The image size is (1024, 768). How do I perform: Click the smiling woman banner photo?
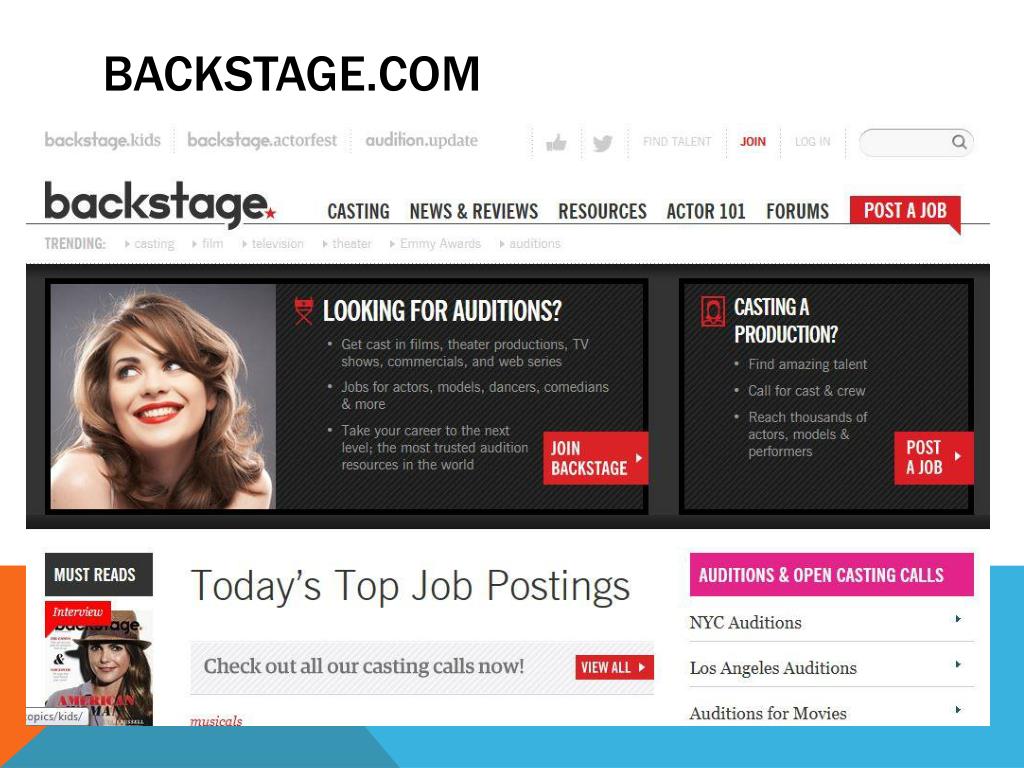(x=163, y=396)
